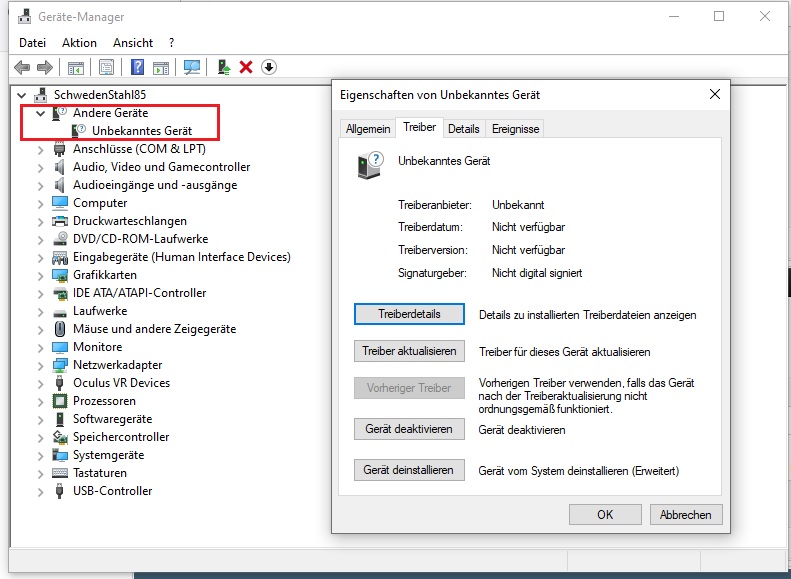Expand the USB-Controller category
The height and width of the screenshot is (579, 791).
(x=41, y=491)
